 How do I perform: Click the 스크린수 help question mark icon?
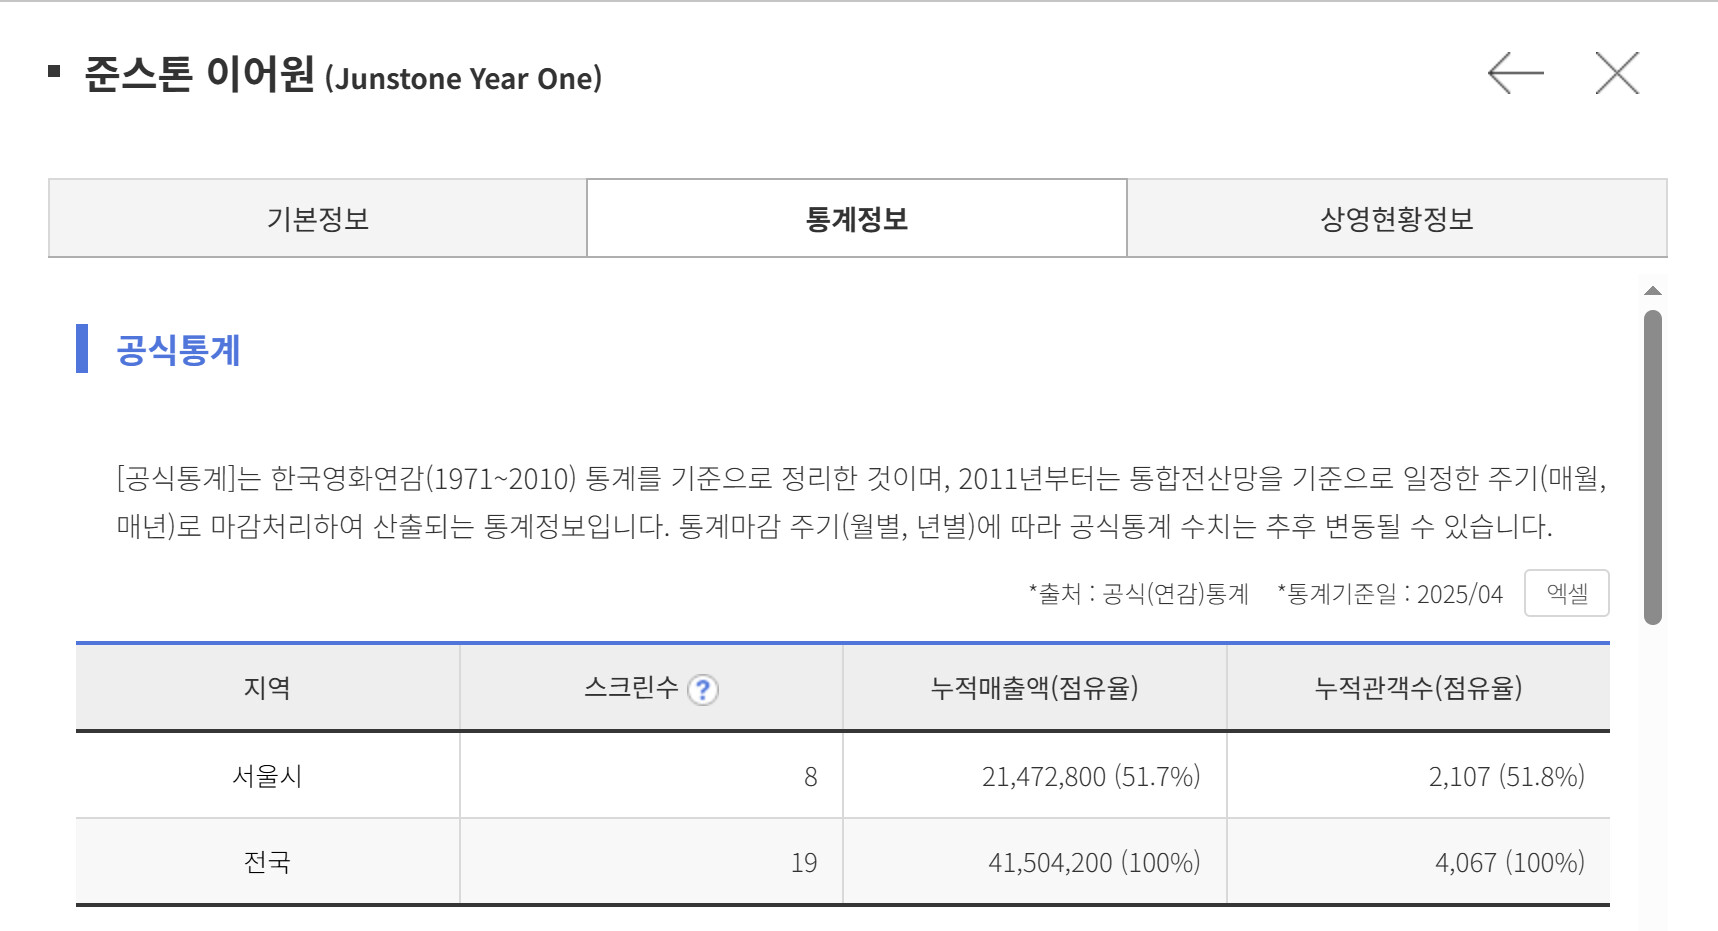(703, 690)
